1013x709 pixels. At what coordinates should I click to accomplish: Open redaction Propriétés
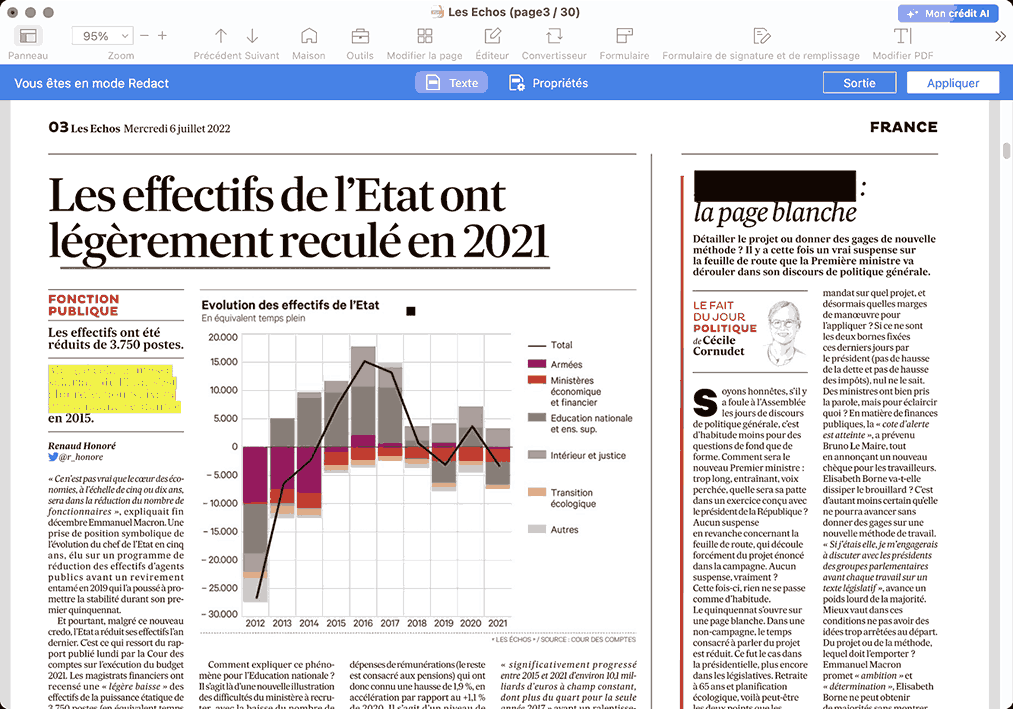[548, 83]
